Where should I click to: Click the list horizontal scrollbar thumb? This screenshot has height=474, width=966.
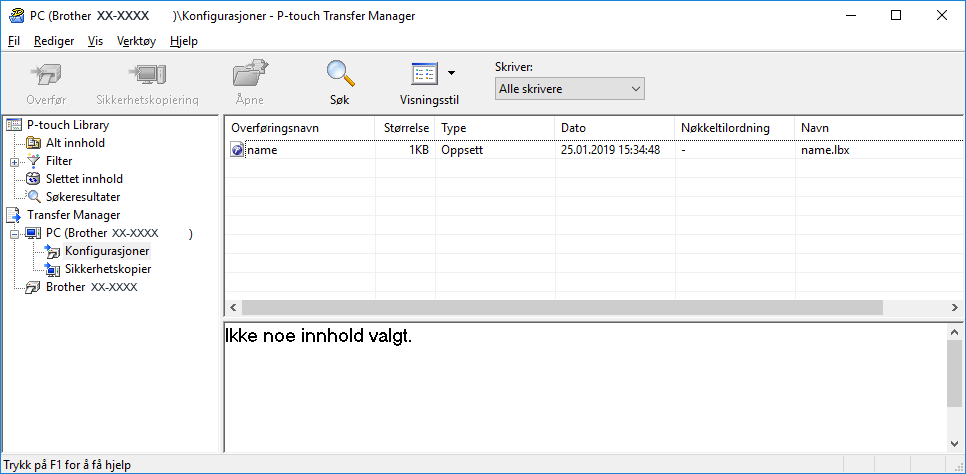tap(562, 307)
